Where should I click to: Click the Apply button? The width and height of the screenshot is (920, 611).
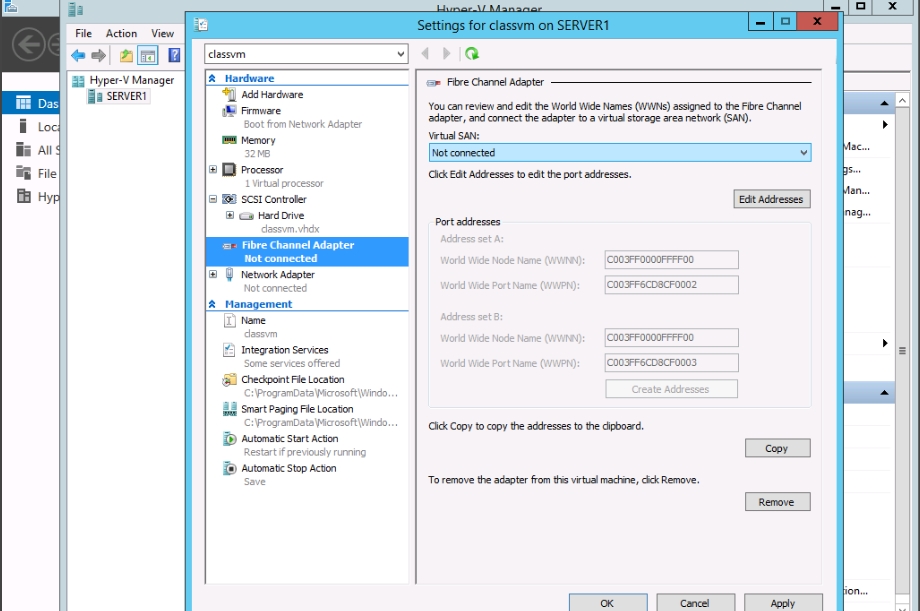[x=783, y=602]
